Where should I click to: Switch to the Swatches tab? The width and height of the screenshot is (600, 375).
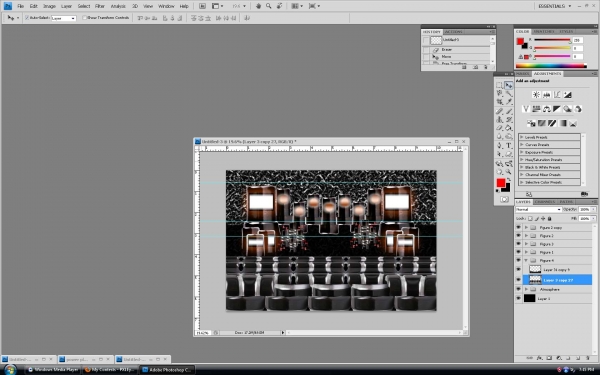(x=543, y=31)
